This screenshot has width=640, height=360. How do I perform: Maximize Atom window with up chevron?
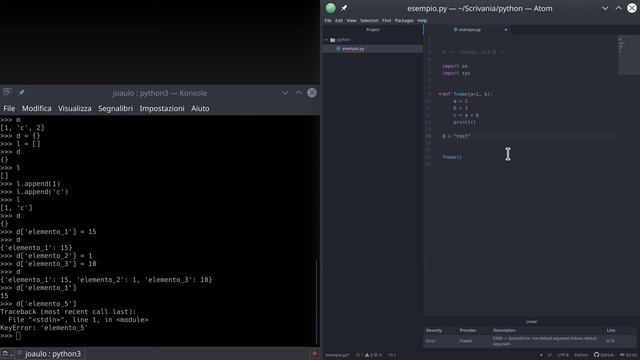[618, 8]
